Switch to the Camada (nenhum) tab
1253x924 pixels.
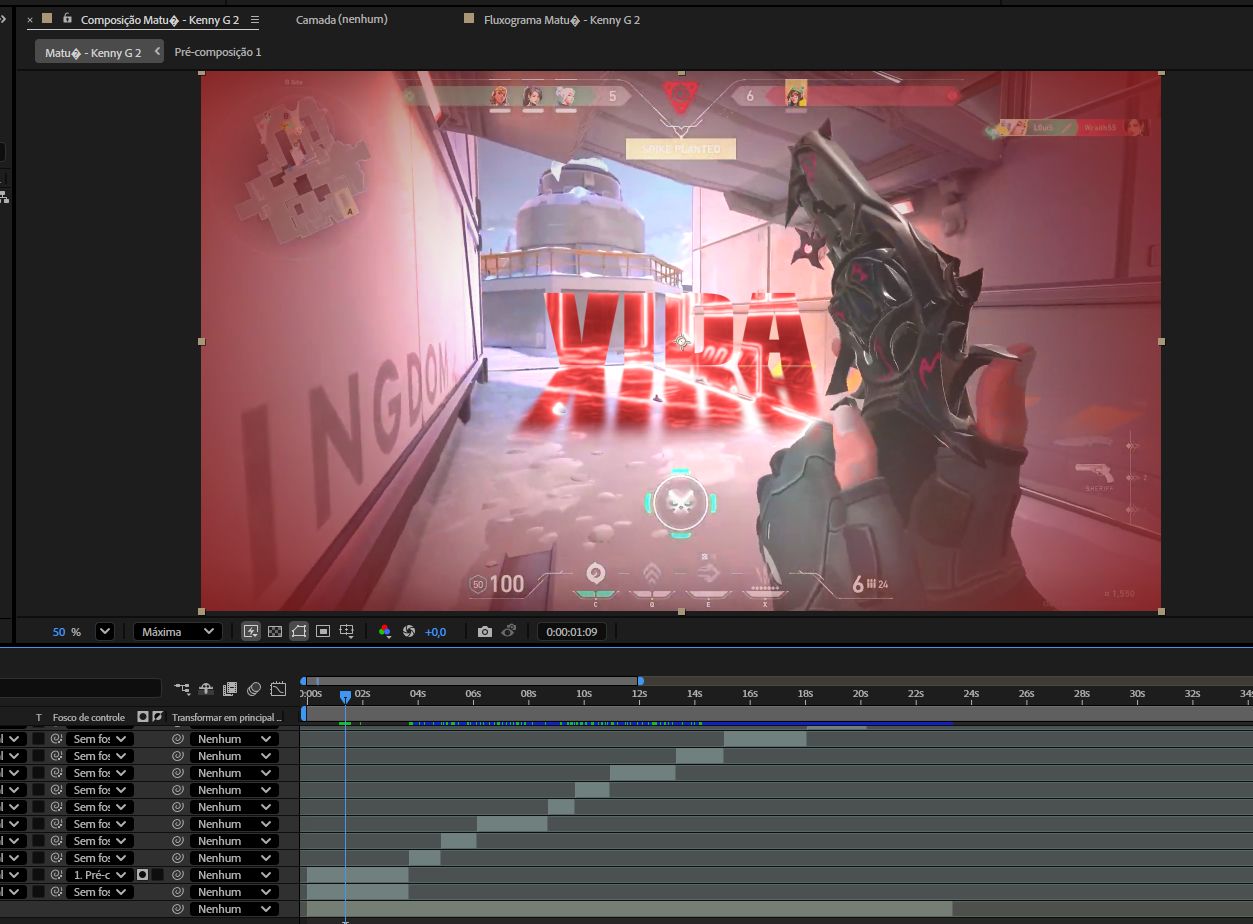pyautogui.click(x=342, y=19)
